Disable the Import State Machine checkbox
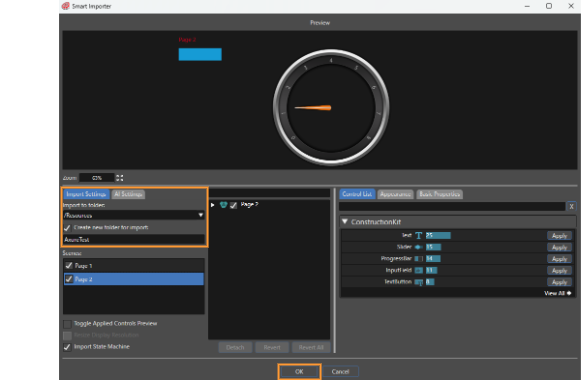Screen dimensions: 581x380 pos(67,347)
